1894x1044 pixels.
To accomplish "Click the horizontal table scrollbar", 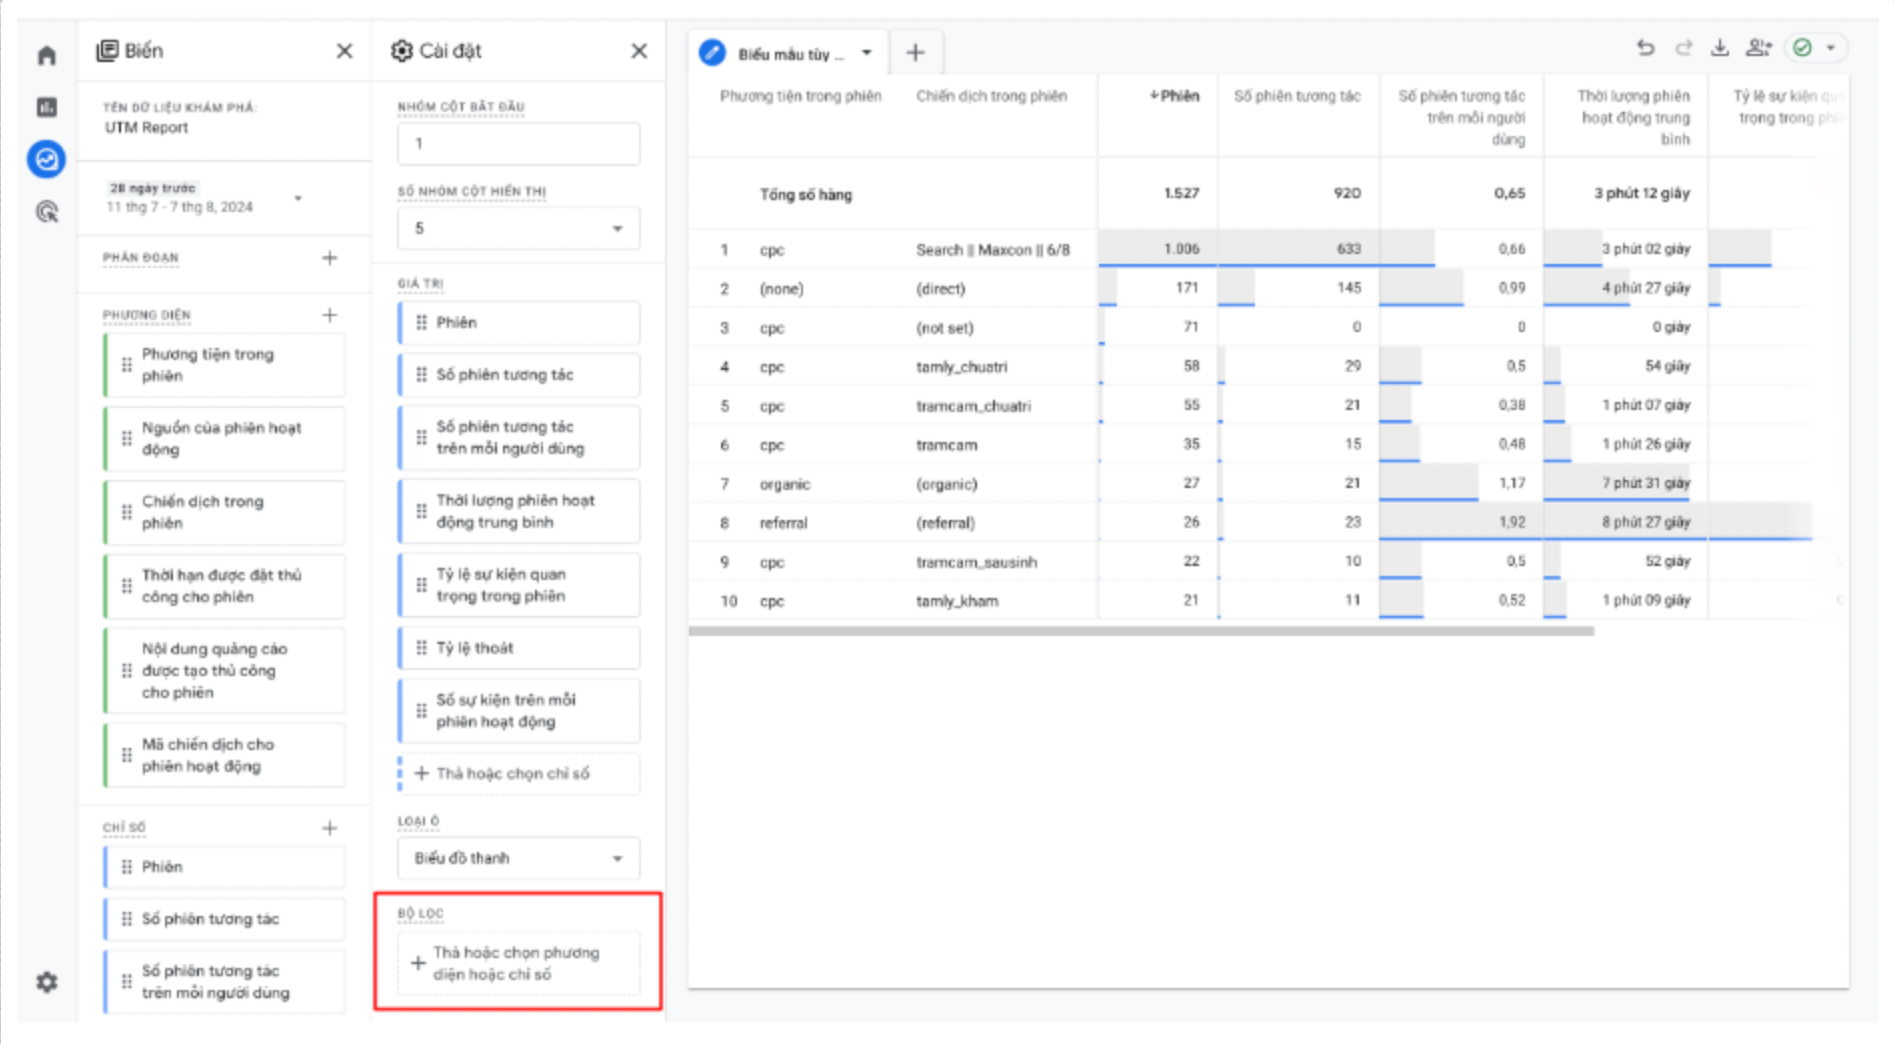I will [1141, 631].
